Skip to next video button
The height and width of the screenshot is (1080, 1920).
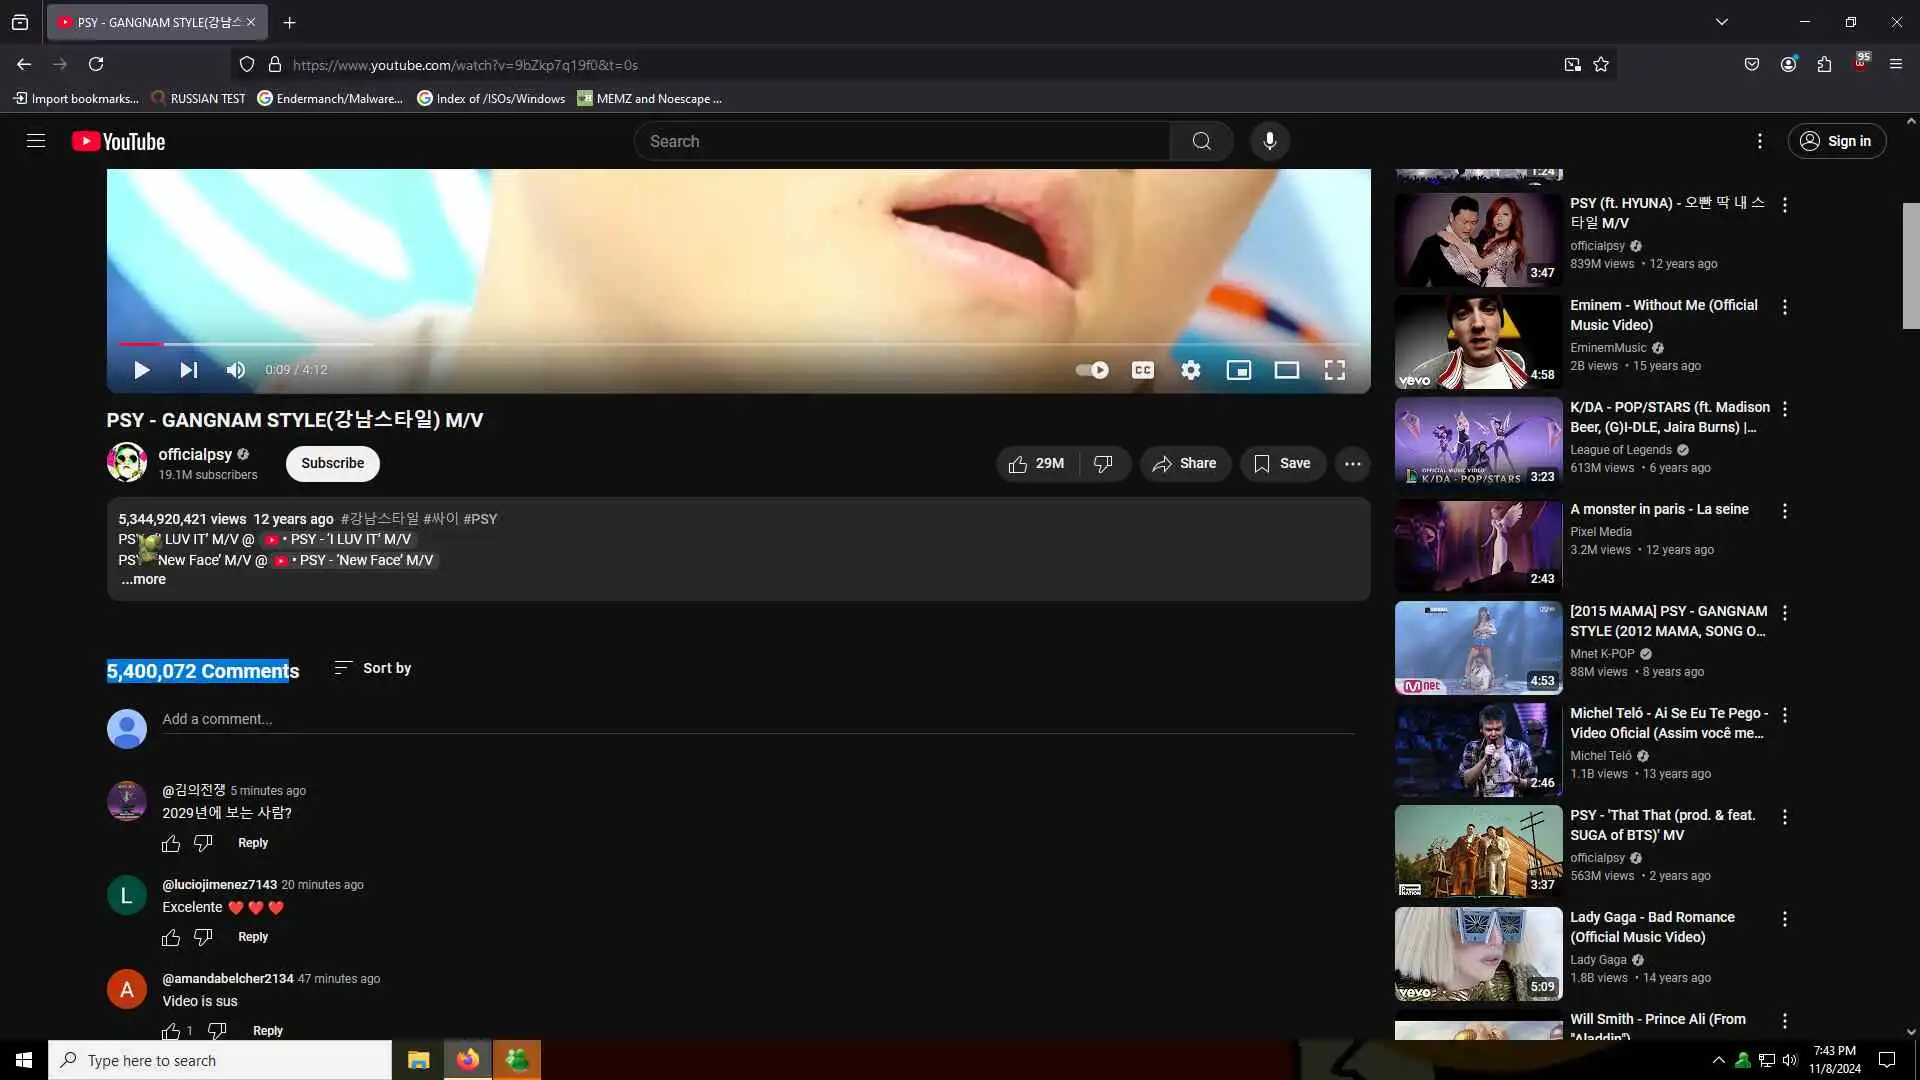click(188, 370)
